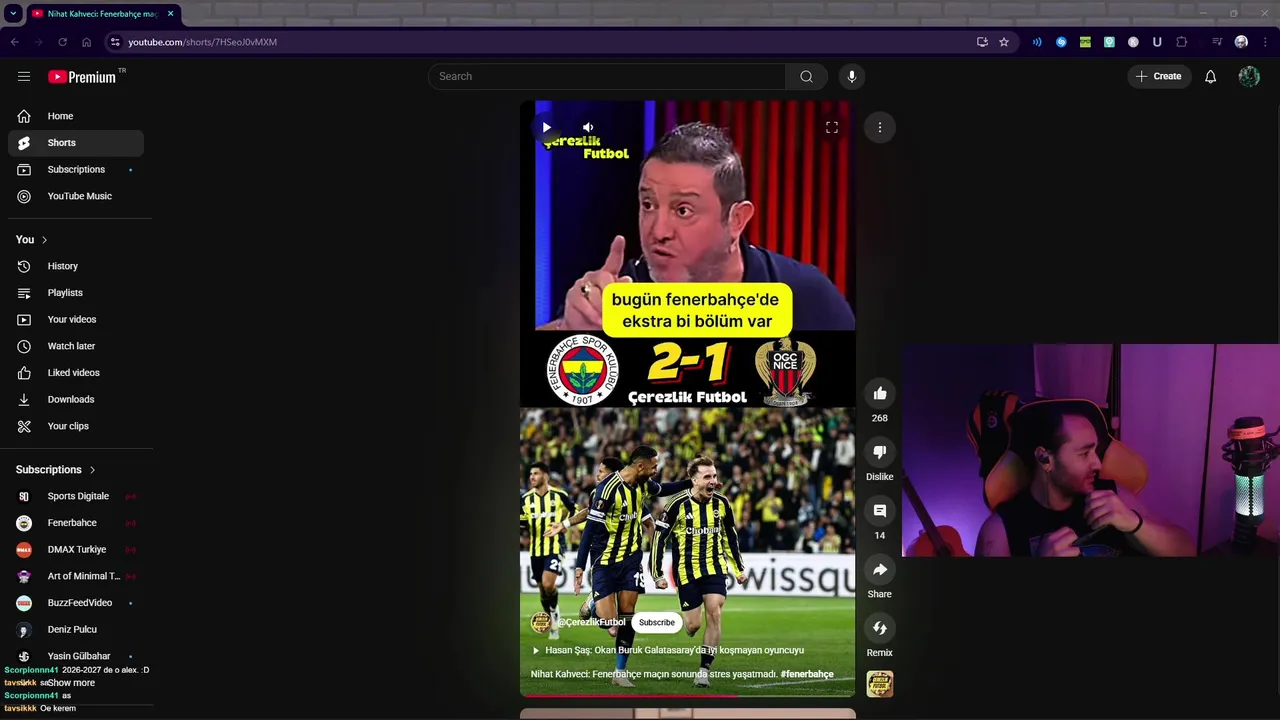Open Your videos
This screenshot has width=1280, height=720.
click(x=76, y=319)
